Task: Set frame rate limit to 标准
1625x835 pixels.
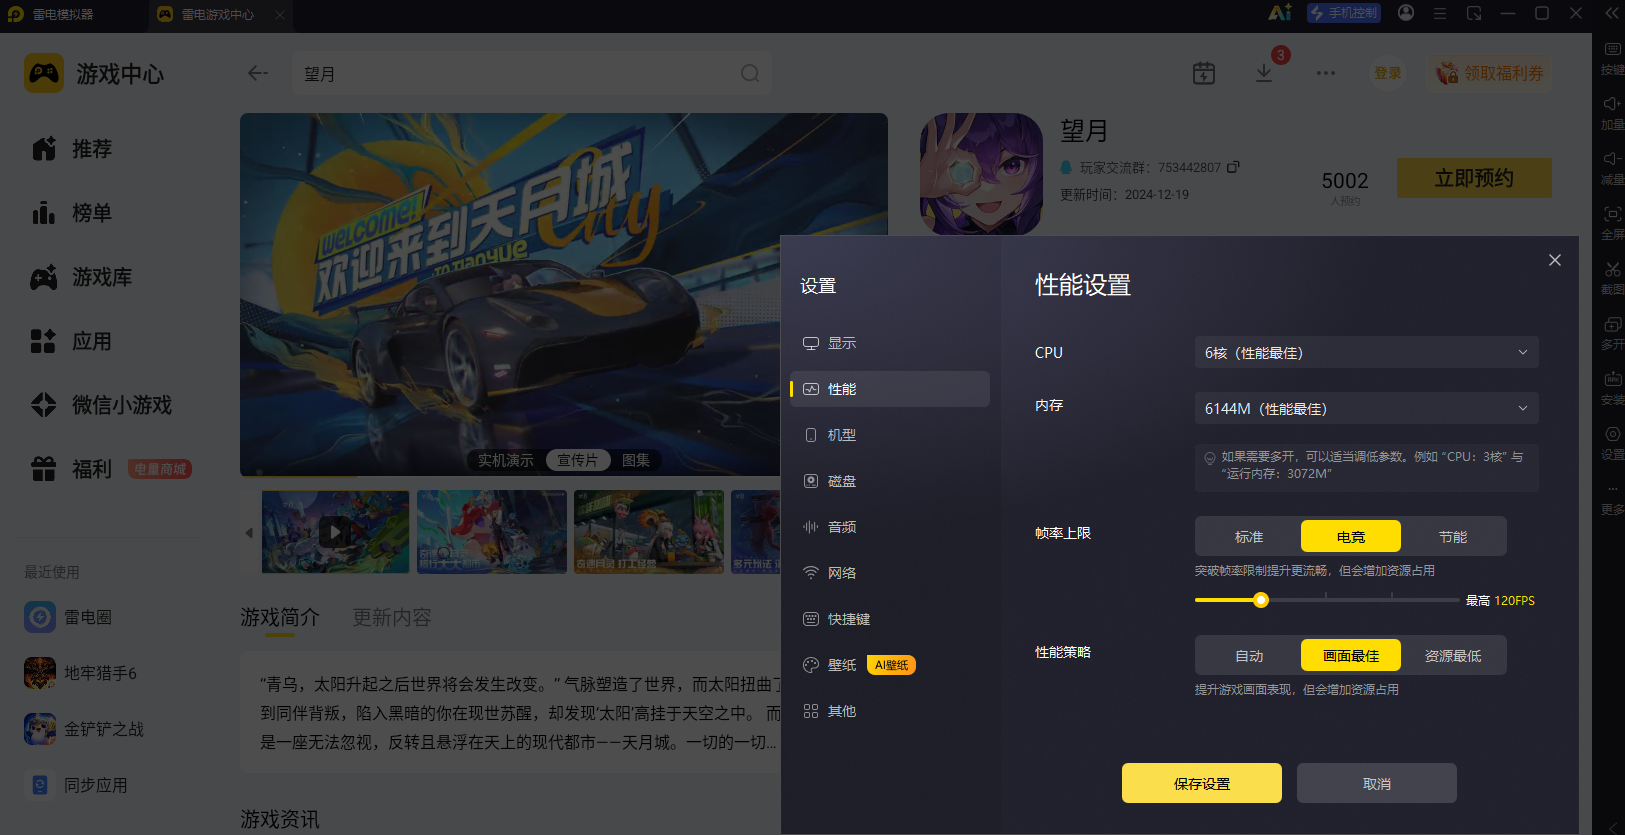Action: pos(1249,537)
